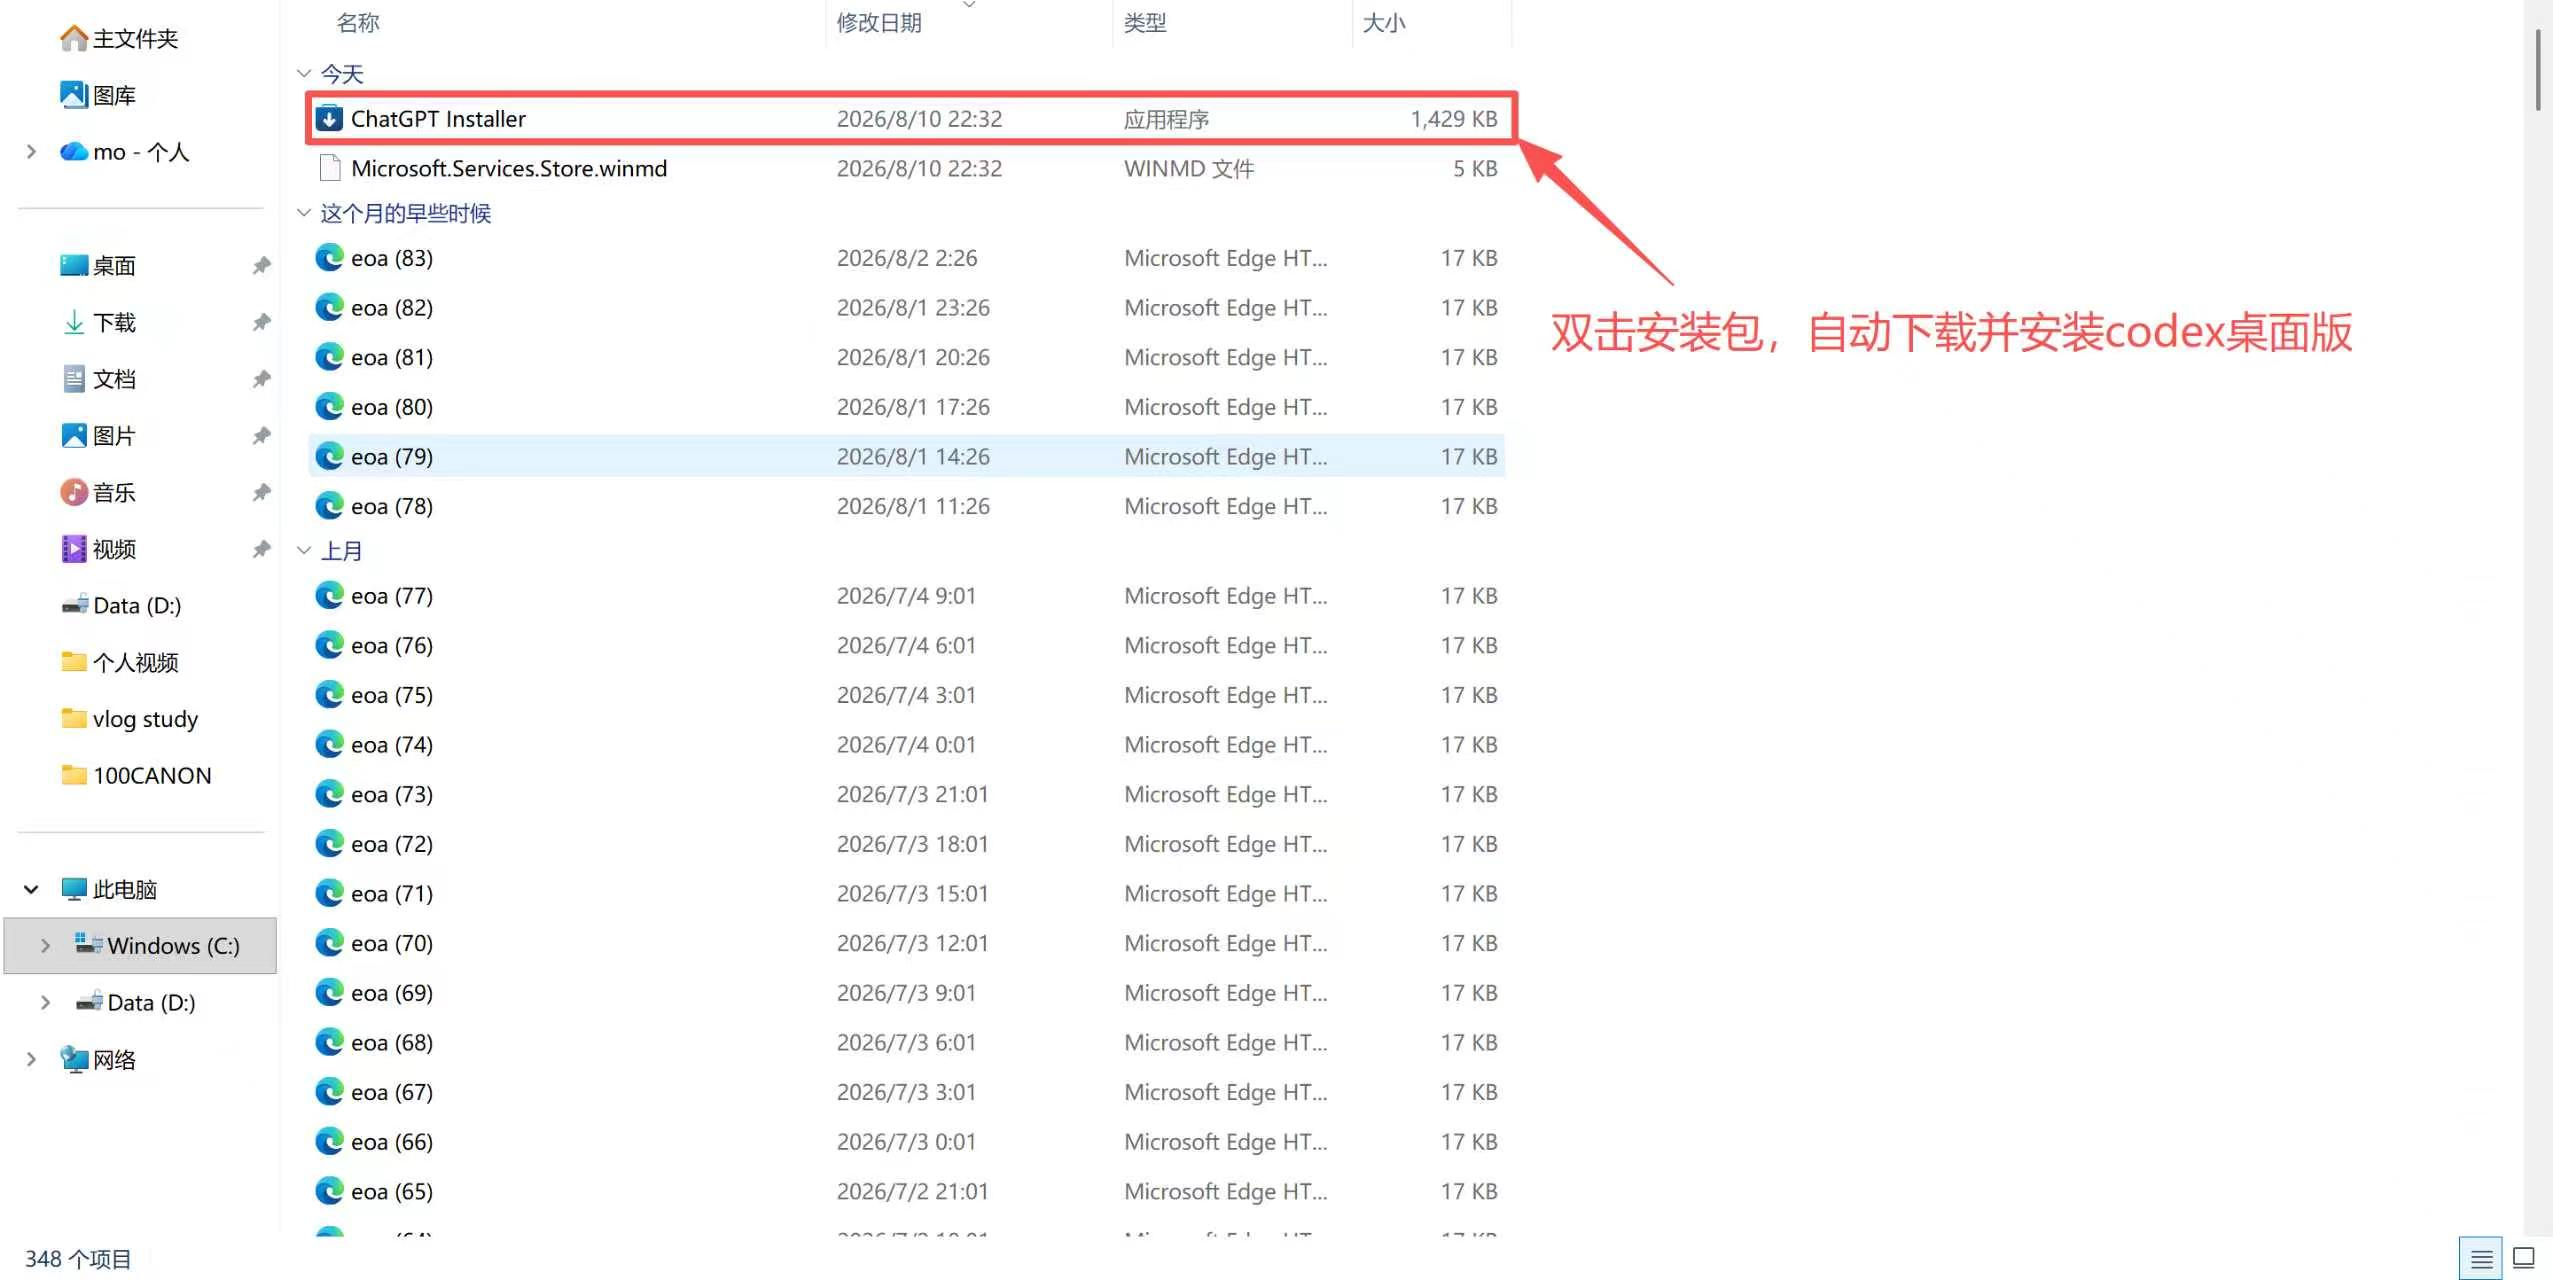The width and height of the screenshot is (2553, 1280).
Task: Click the OneDrive cloud icon for mo - 个人
Action: (74, 152)
